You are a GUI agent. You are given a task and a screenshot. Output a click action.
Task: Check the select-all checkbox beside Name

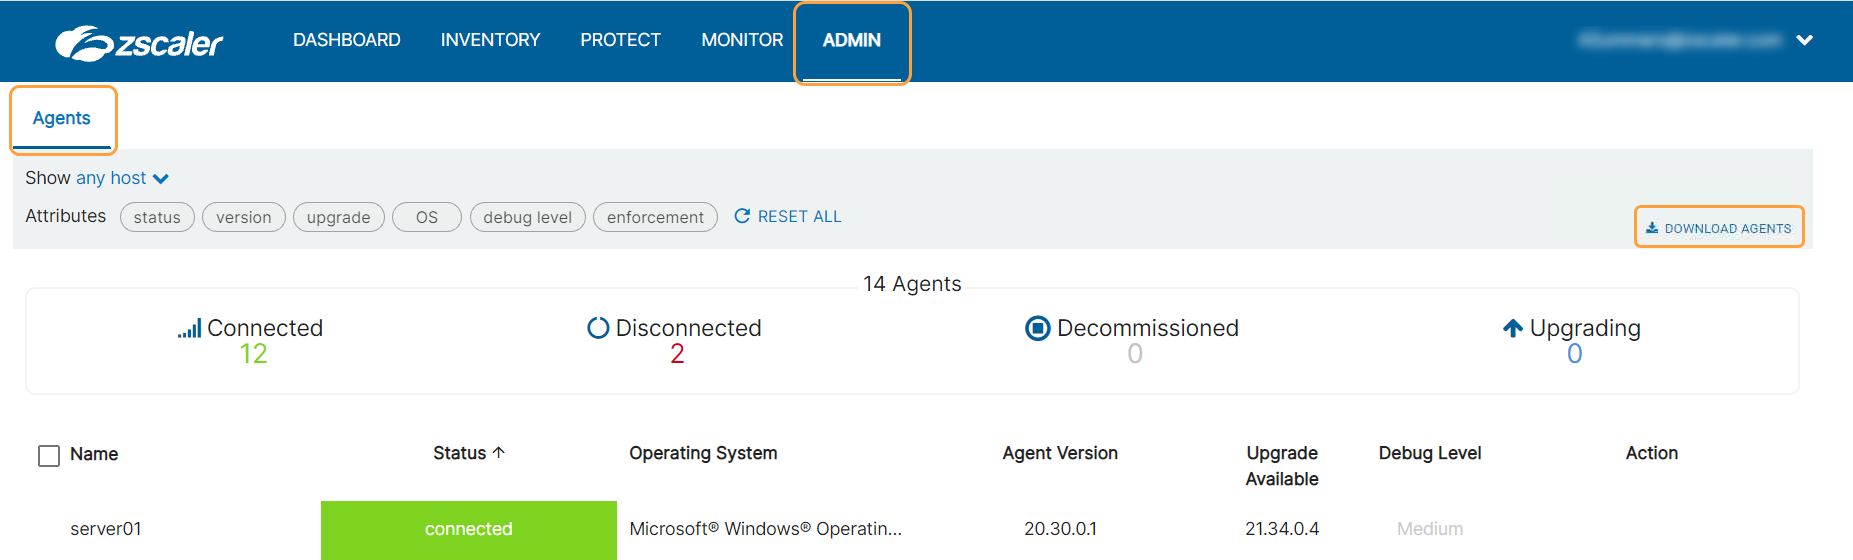(x=49, y=456)
